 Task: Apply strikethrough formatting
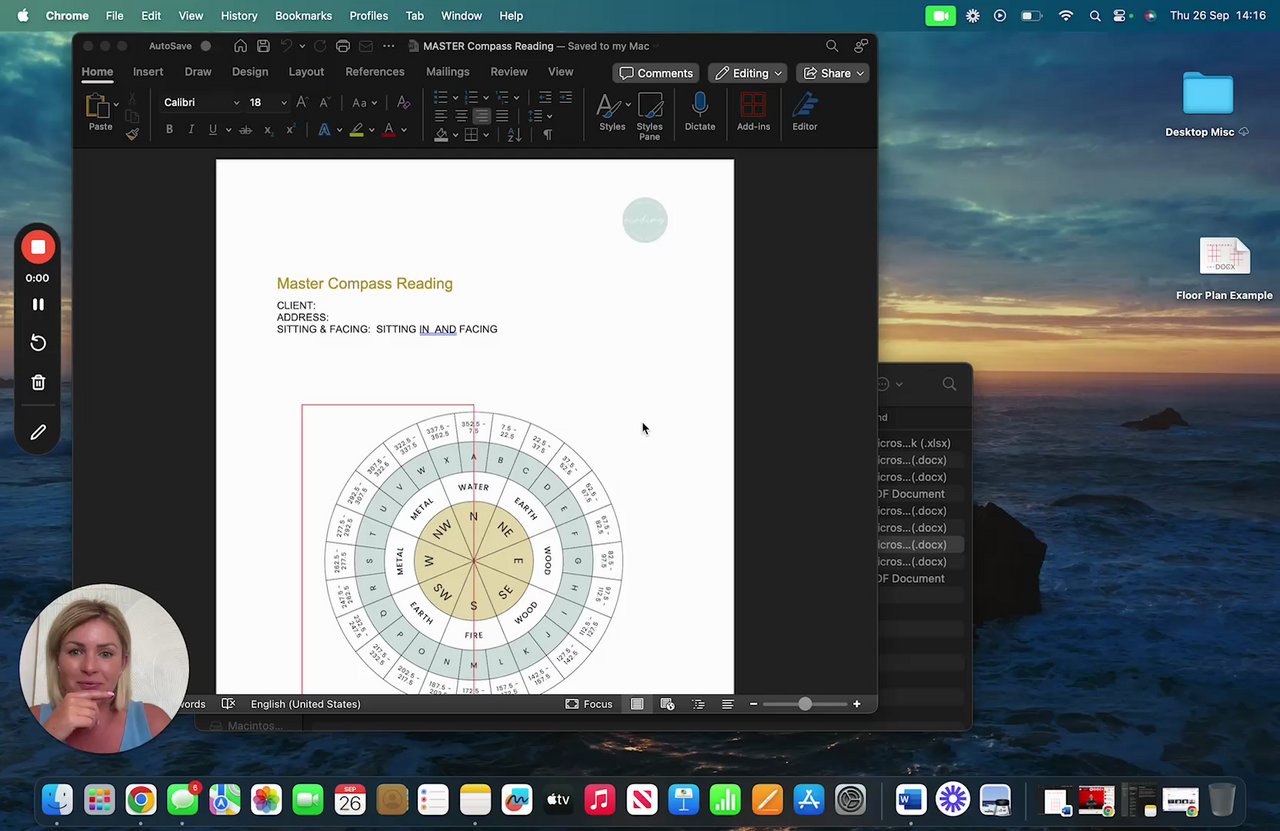(246, 130)
